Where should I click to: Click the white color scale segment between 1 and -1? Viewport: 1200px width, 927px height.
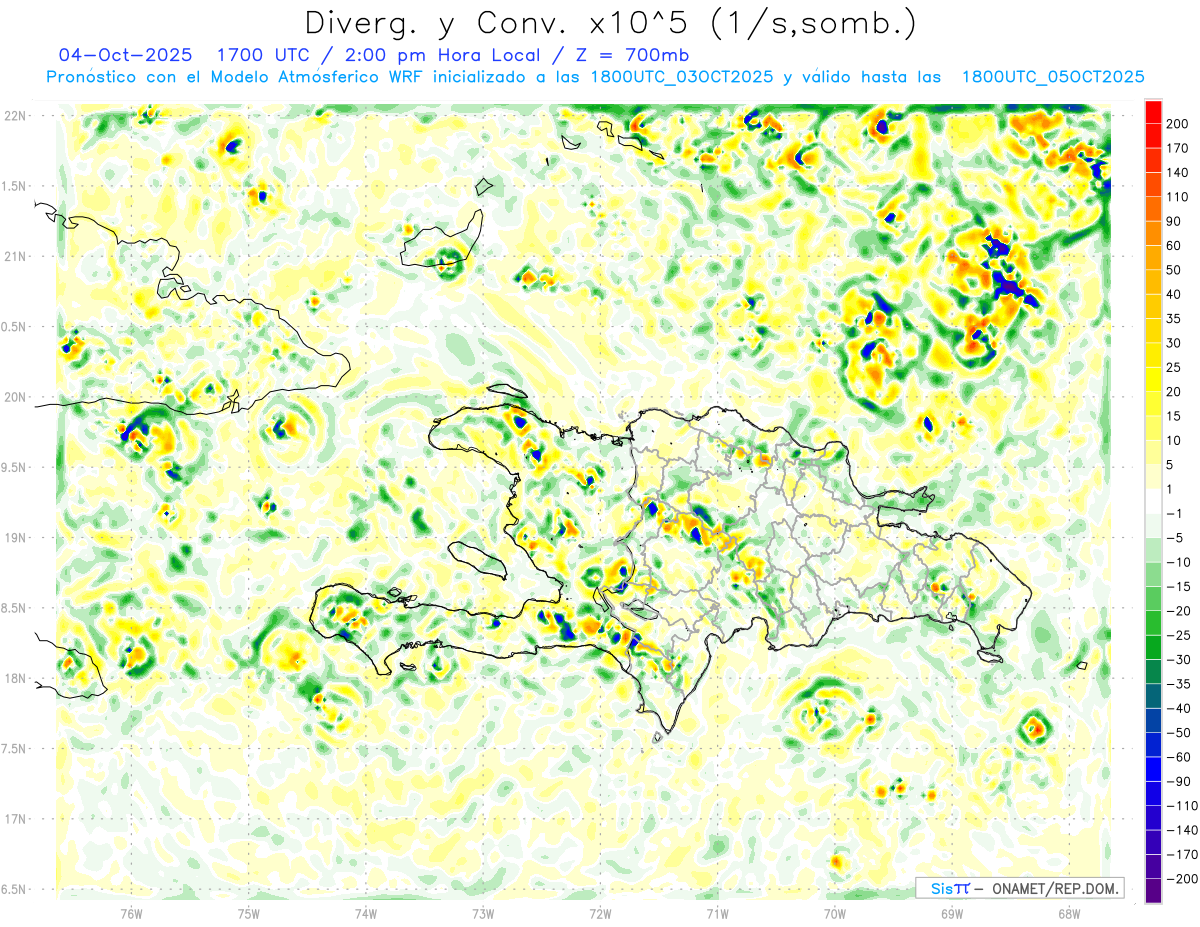1153,501
